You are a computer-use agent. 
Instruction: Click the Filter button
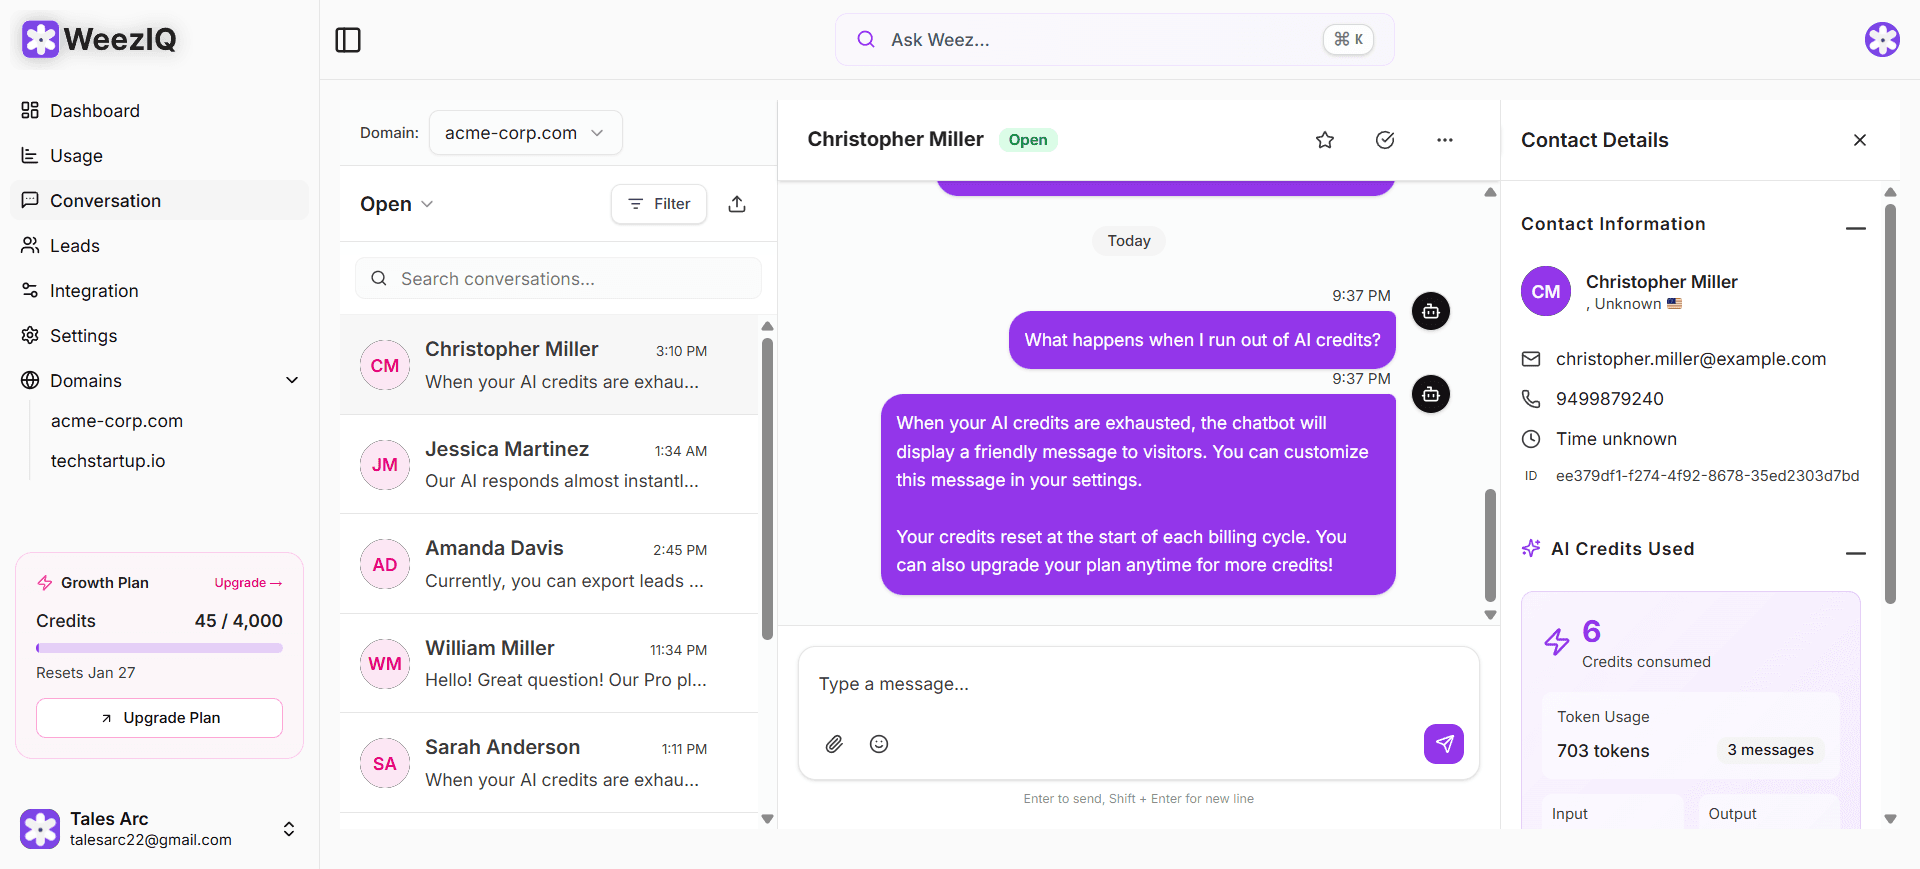659,204
